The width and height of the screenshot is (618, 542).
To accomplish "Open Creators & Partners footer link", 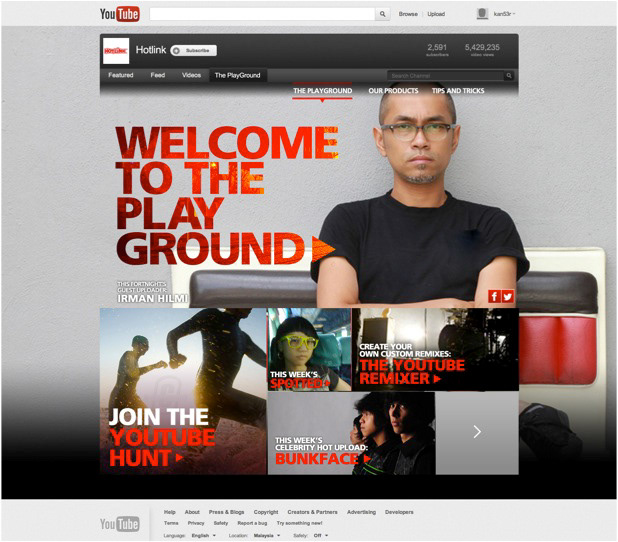I will click(x=312, y=512).
